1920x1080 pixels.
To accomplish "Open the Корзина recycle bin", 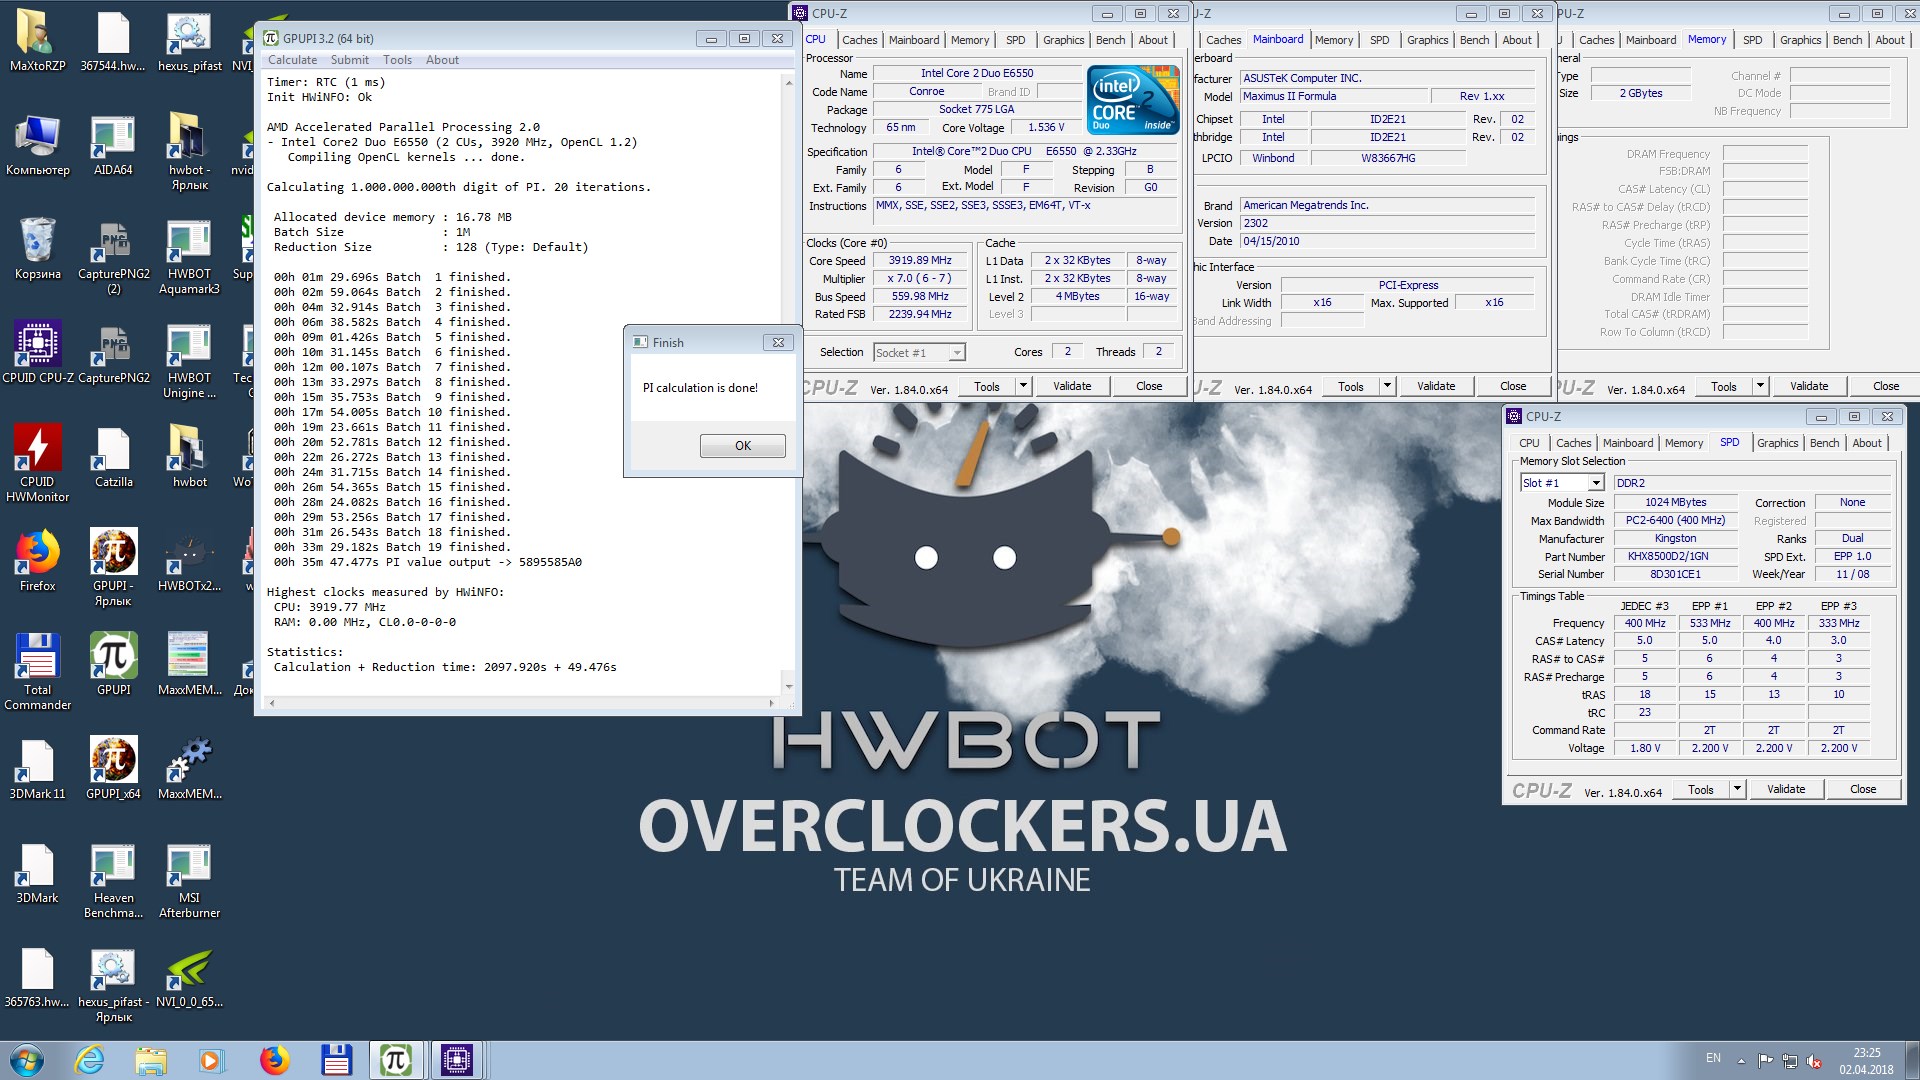I will point(37,248).
